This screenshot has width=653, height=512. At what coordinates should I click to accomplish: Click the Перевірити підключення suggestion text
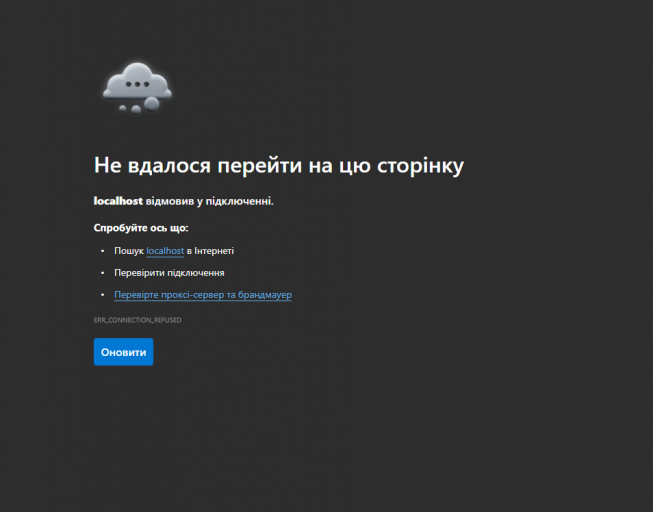(x=169, y=273)
